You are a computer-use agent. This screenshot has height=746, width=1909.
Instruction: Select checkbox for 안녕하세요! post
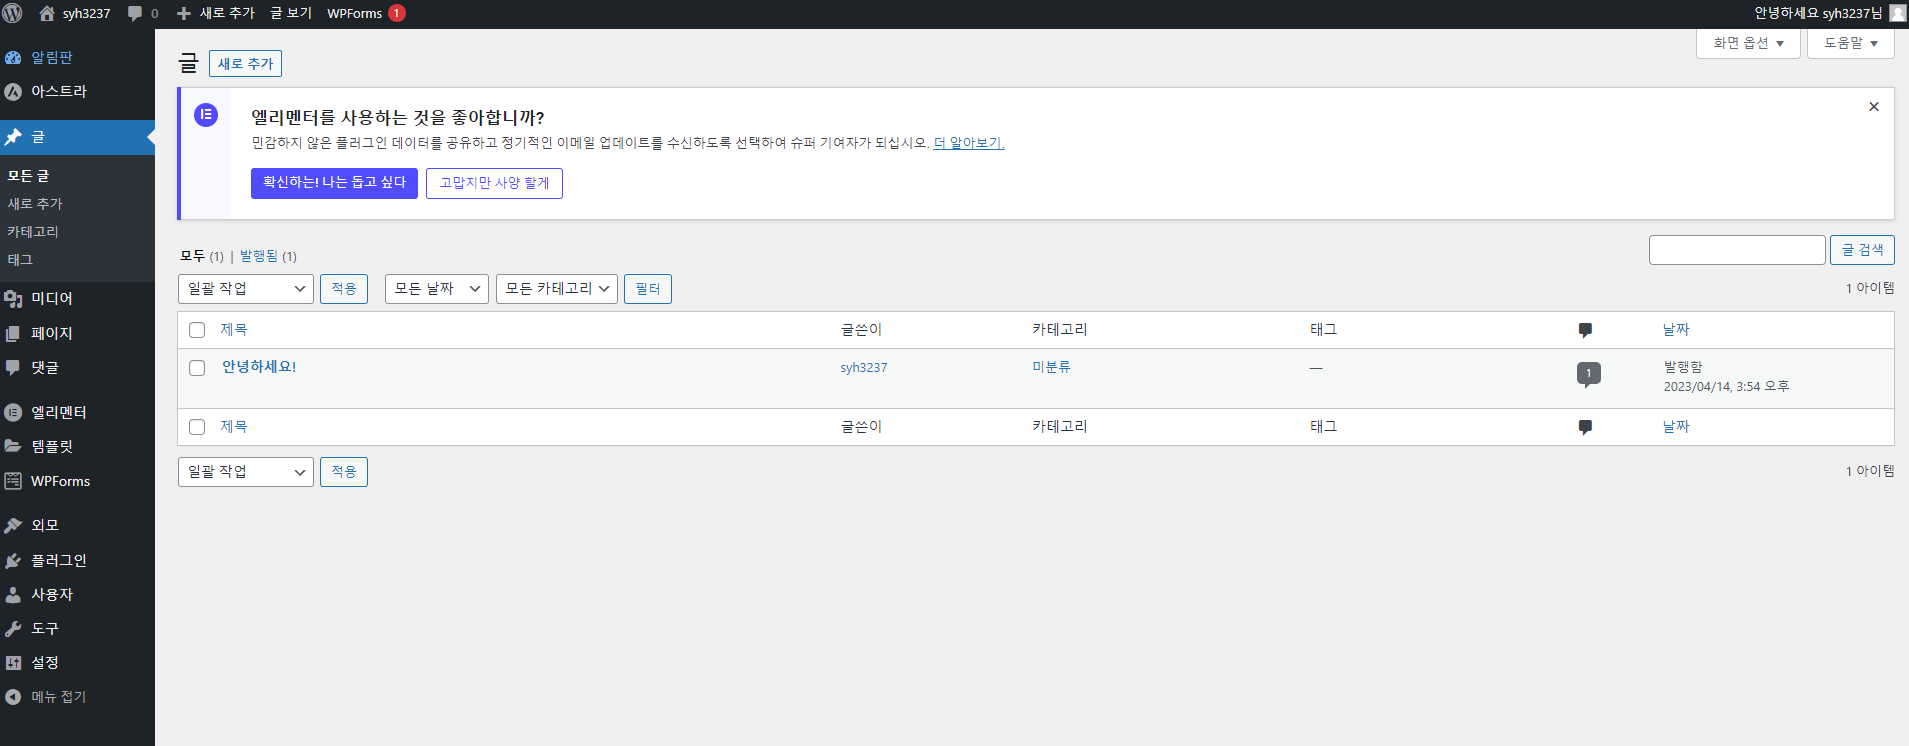[197, 368]
